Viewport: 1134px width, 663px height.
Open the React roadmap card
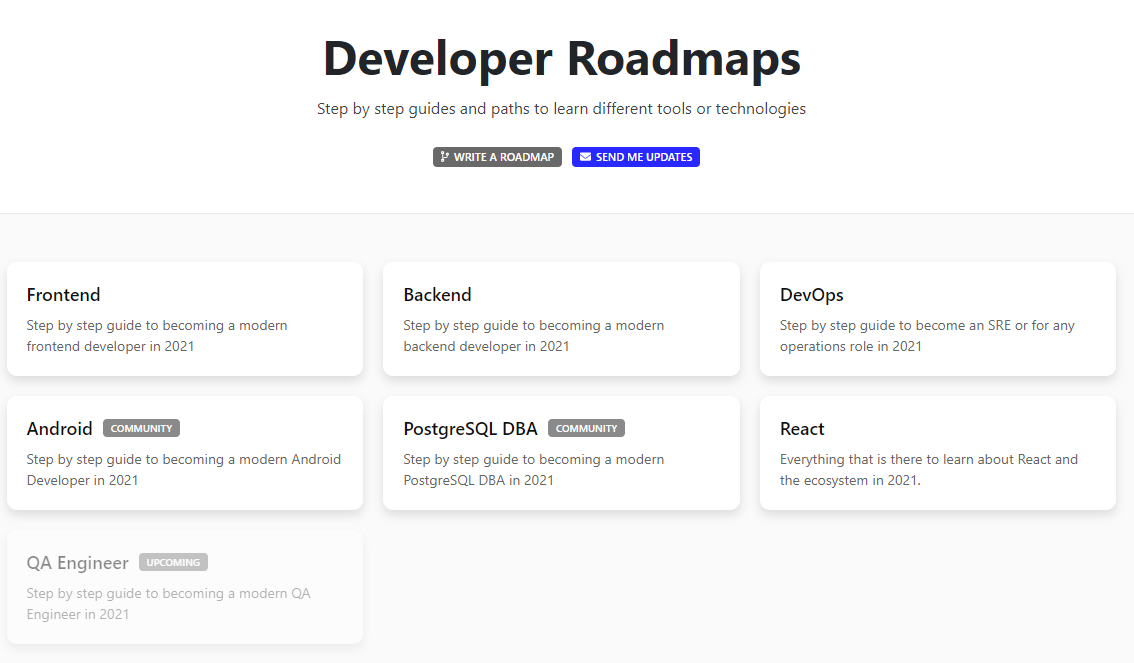point(938,453)
